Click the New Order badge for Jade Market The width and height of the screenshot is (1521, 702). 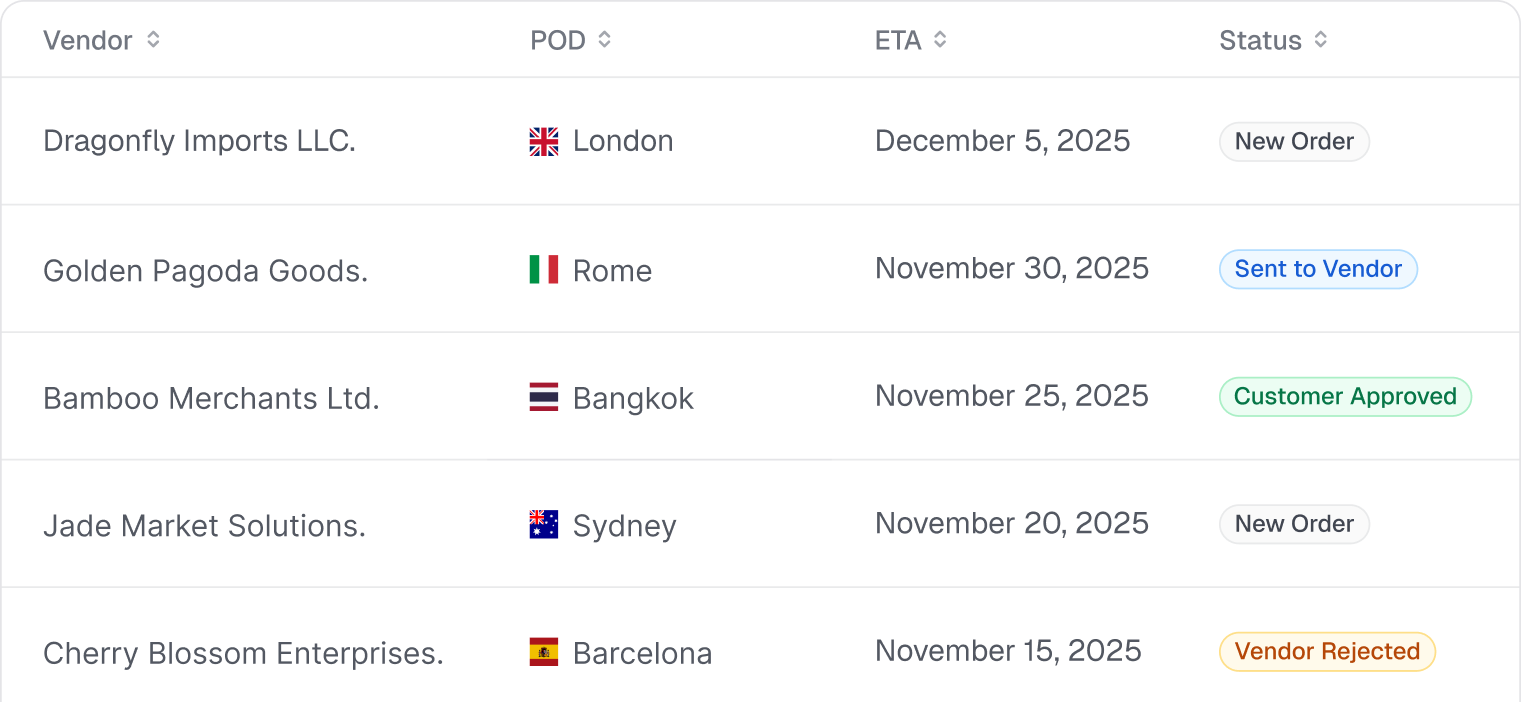tap(1294, 524)
